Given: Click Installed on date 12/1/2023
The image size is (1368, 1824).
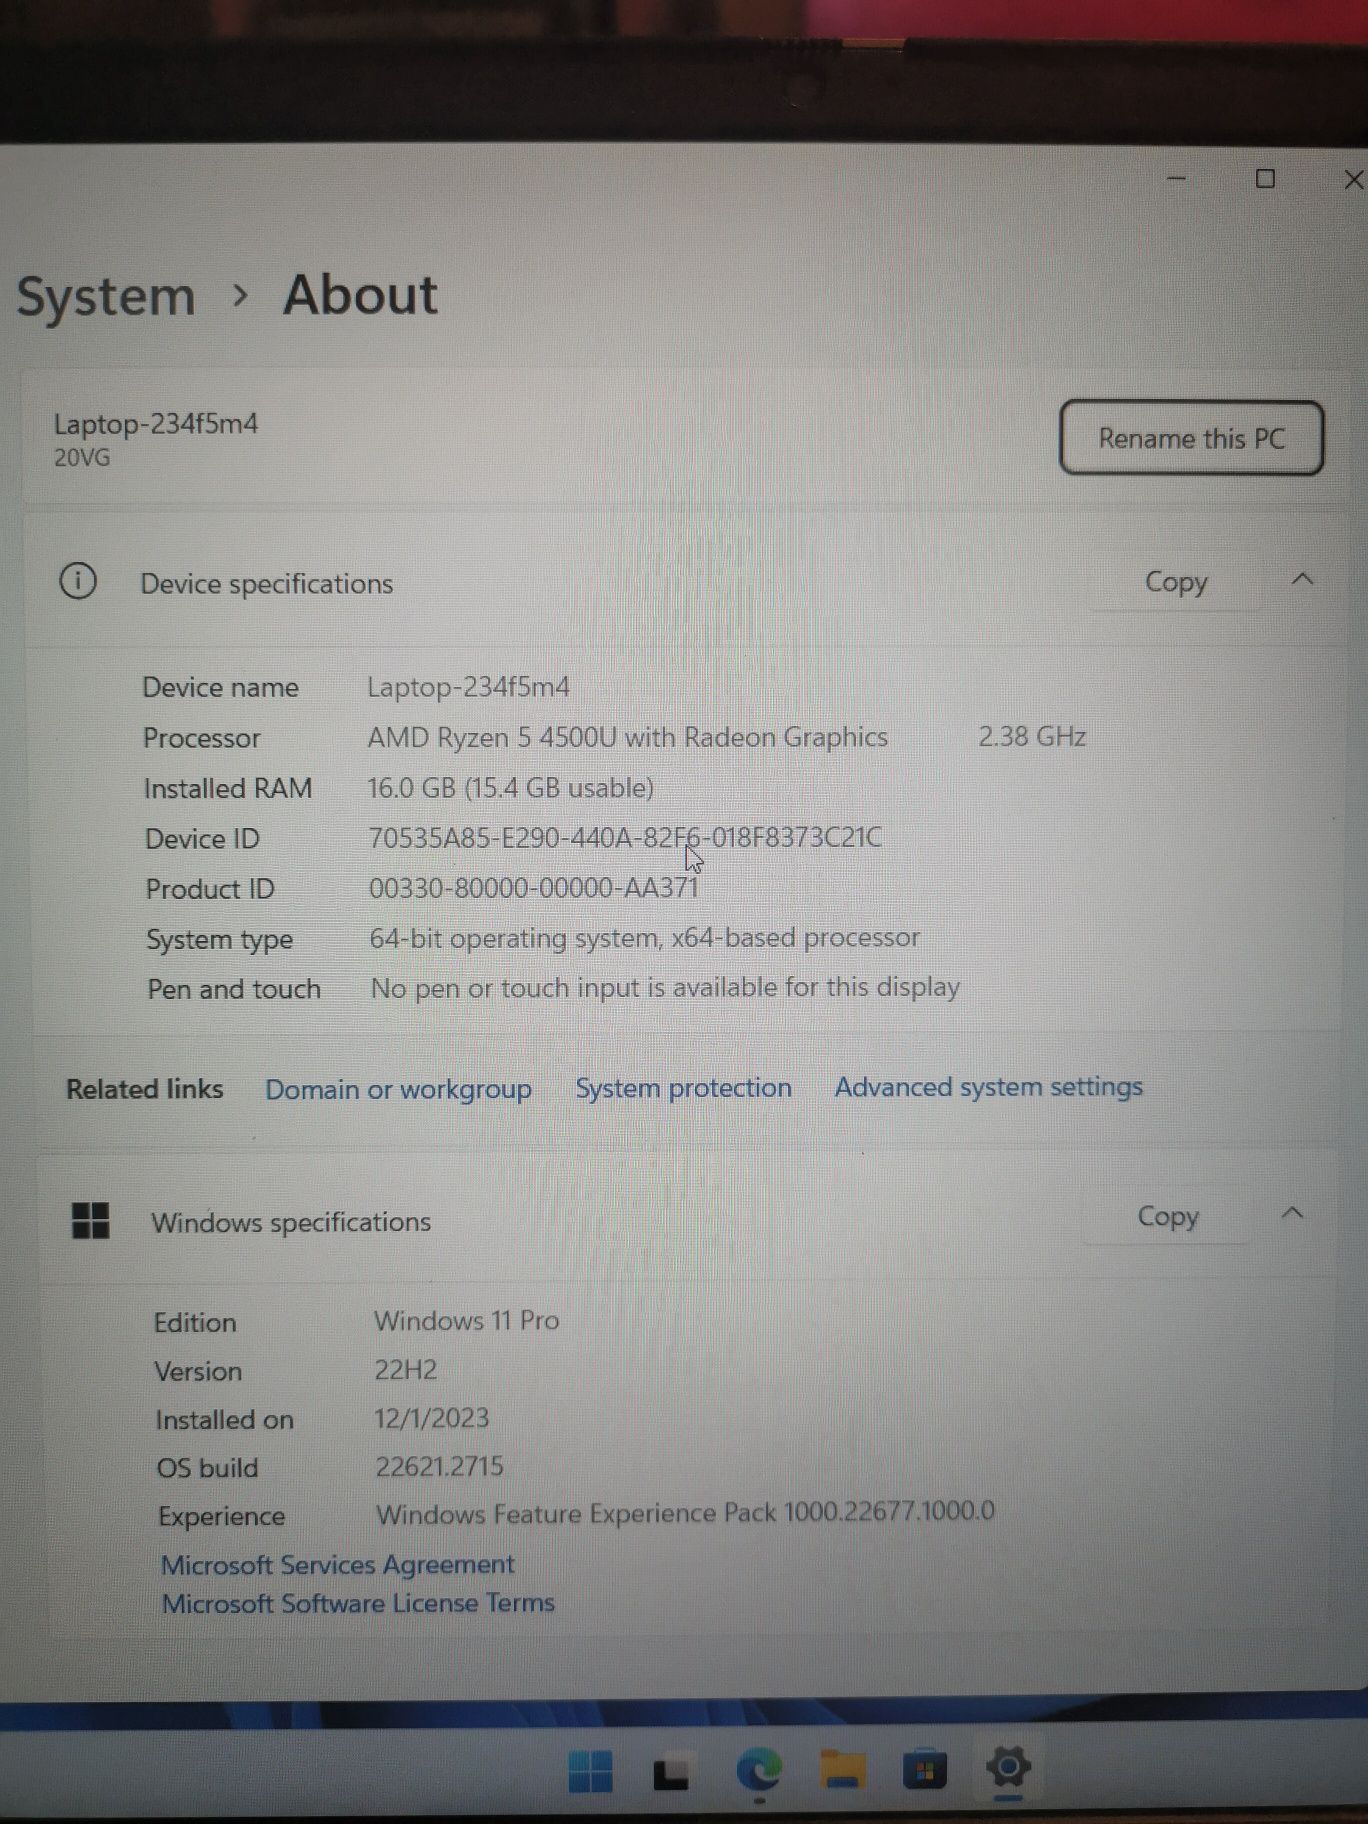Looking at the screenshot, I should pyautogui.click(x=431, y=1419).
